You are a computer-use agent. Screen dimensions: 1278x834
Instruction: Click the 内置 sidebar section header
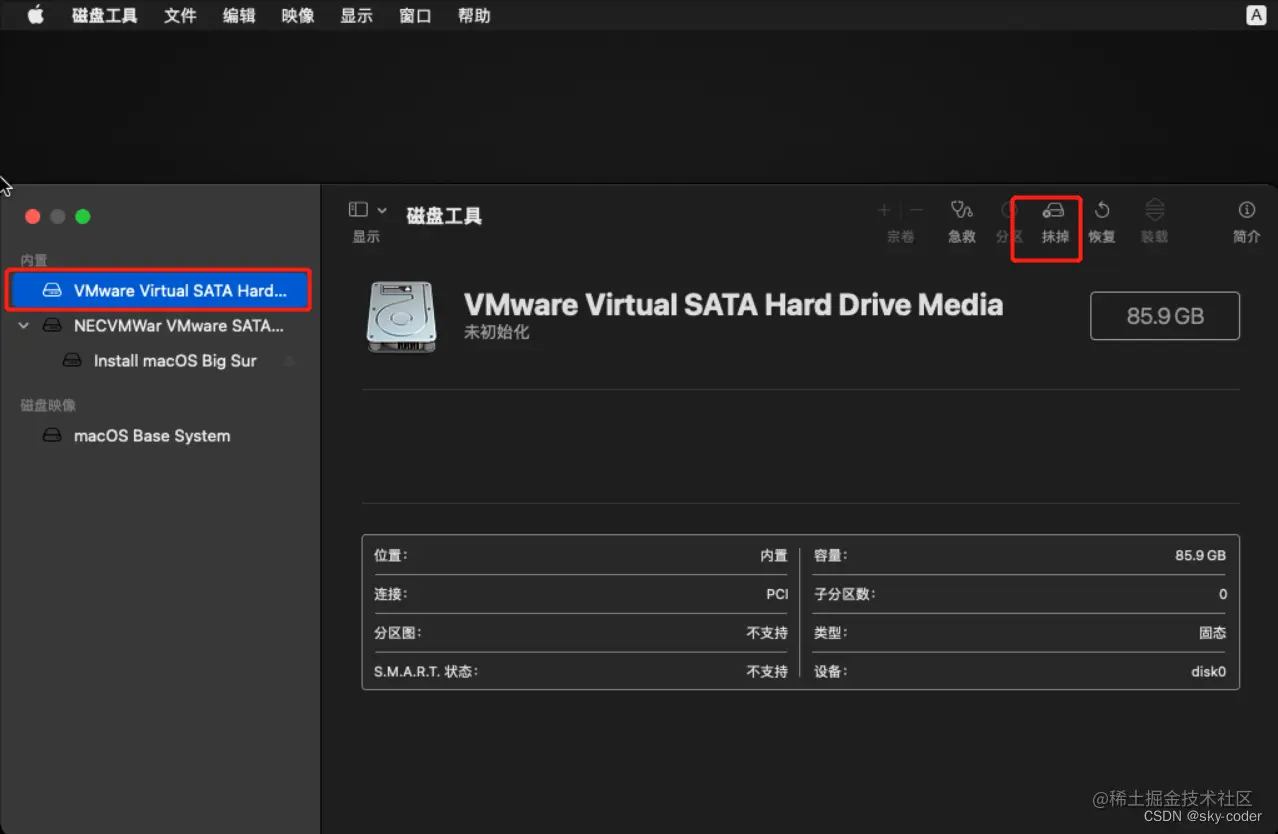(34, 260)
